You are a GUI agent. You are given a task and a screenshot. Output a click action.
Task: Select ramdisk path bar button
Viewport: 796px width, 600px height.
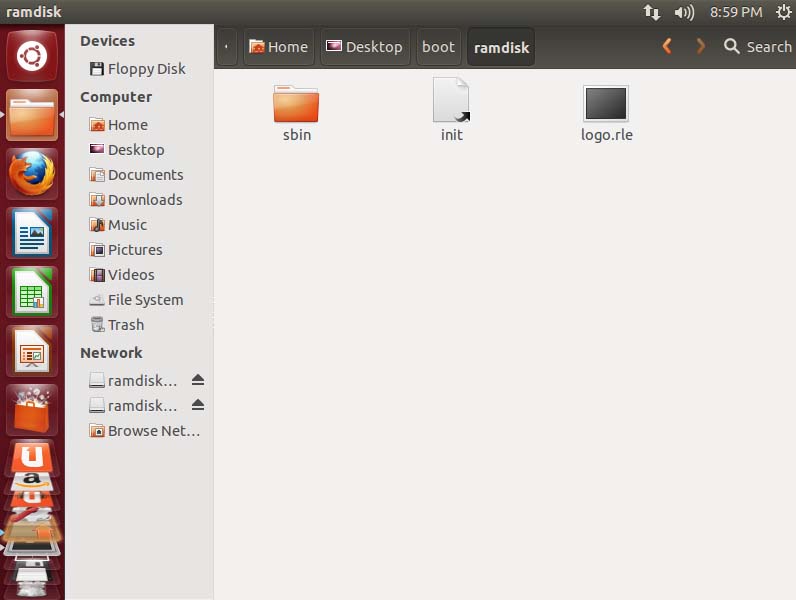501,47
